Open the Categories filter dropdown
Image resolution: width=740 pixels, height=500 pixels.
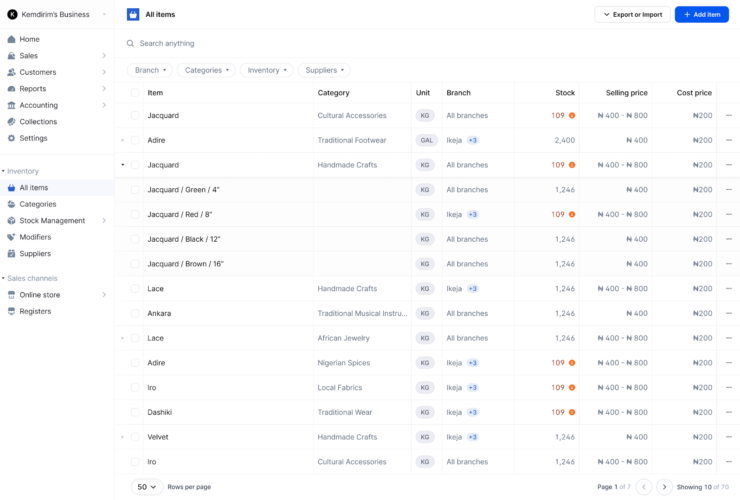tap(208, 70)
